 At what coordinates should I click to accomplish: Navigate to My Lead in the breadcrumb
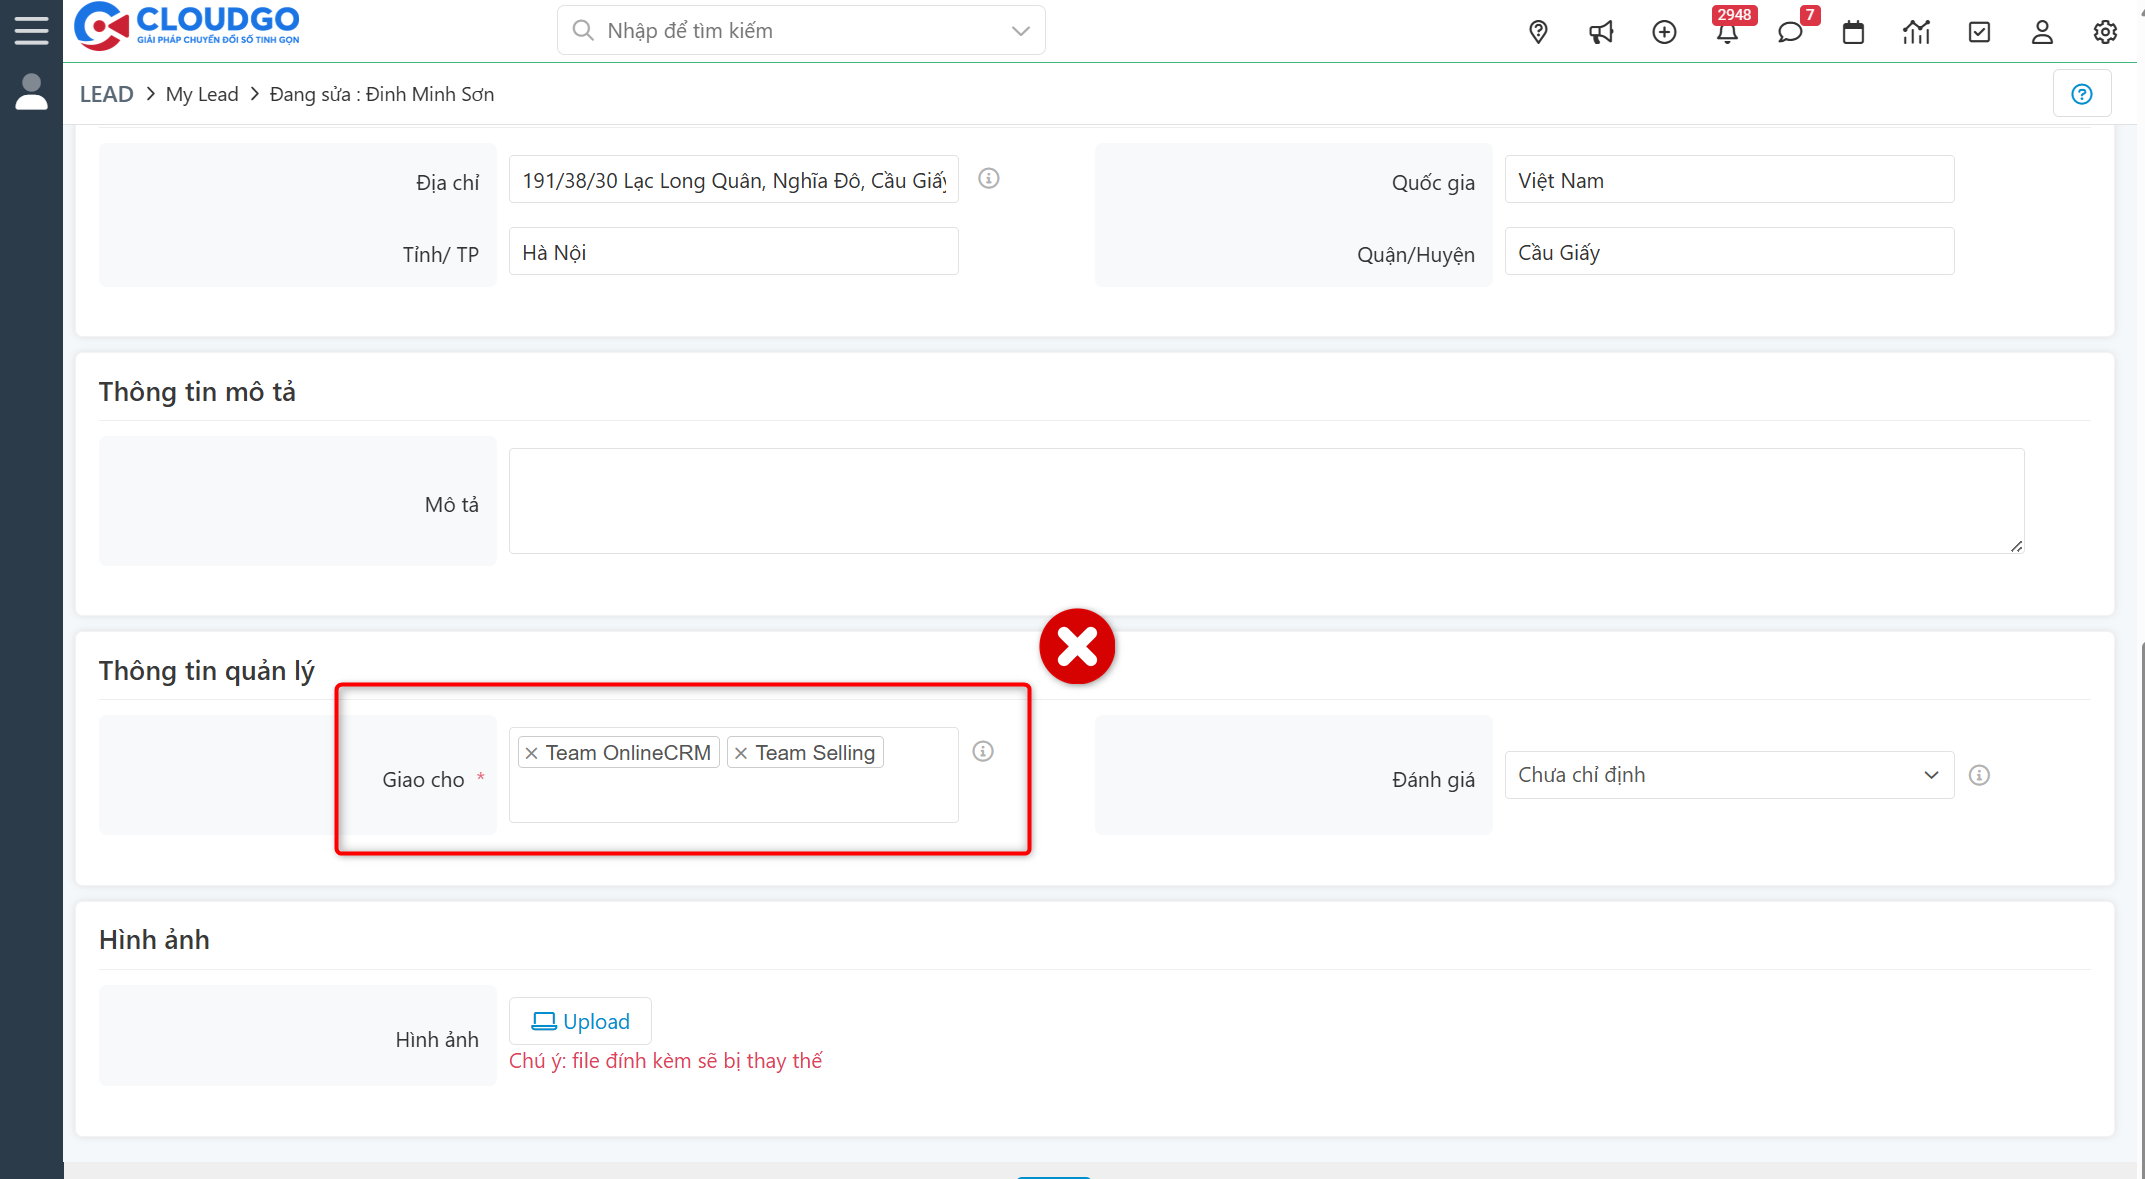click(202, 93)
